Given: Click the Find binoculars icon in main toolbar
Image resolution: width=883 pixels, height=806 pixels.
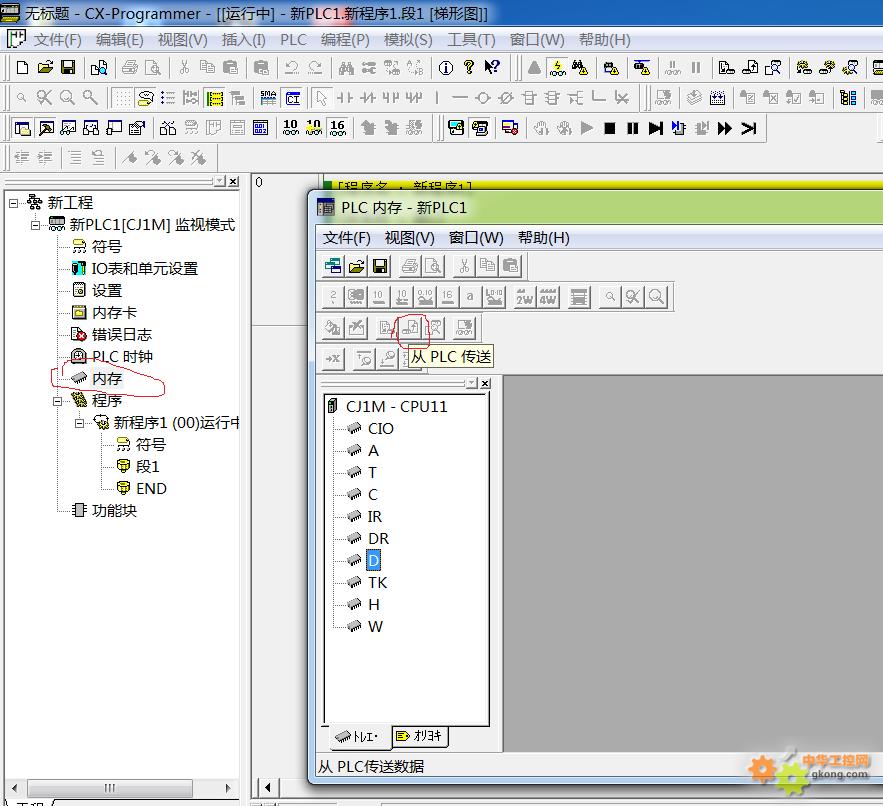Looking at the screenshot, I should click(346, 68).
